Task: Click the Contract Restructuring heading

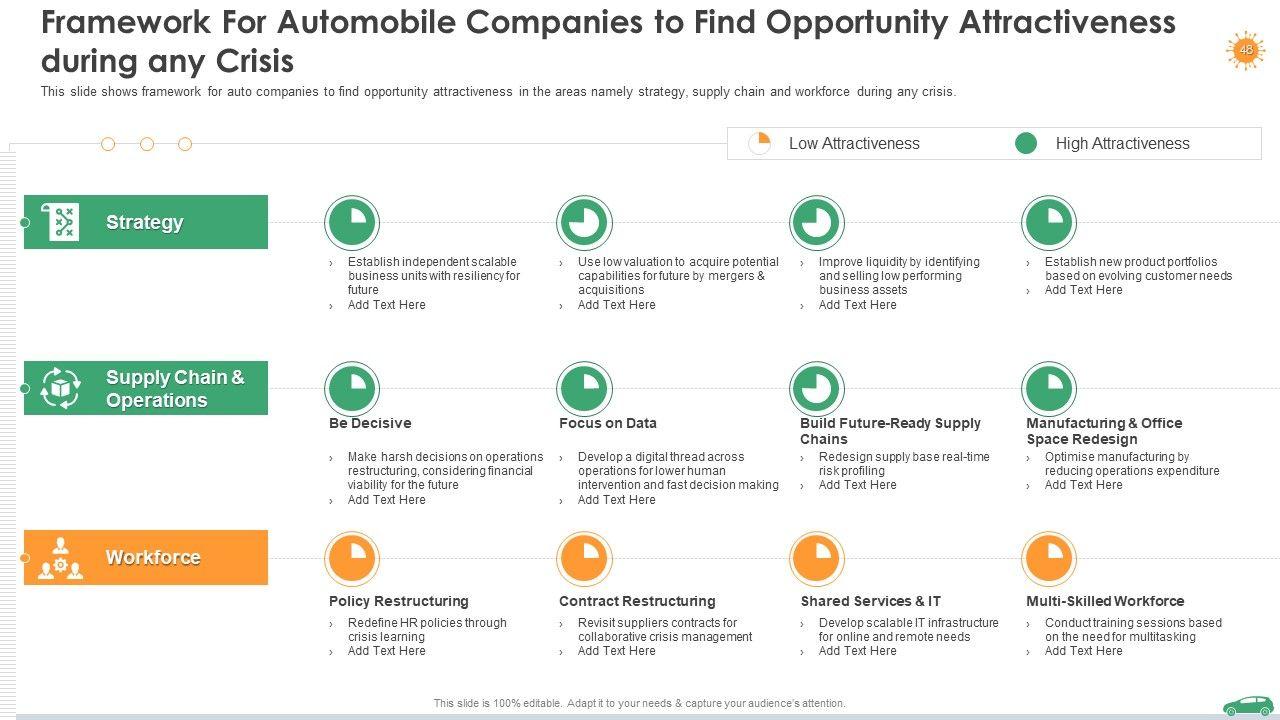Action: 637,601
